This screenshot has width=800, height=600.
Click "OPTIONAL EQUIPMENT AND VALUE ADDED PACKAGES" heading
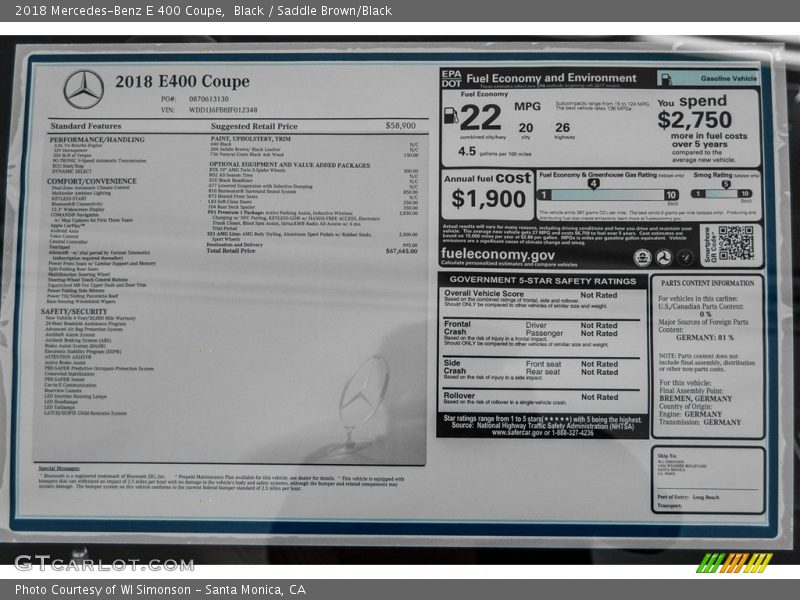point(290,165)
